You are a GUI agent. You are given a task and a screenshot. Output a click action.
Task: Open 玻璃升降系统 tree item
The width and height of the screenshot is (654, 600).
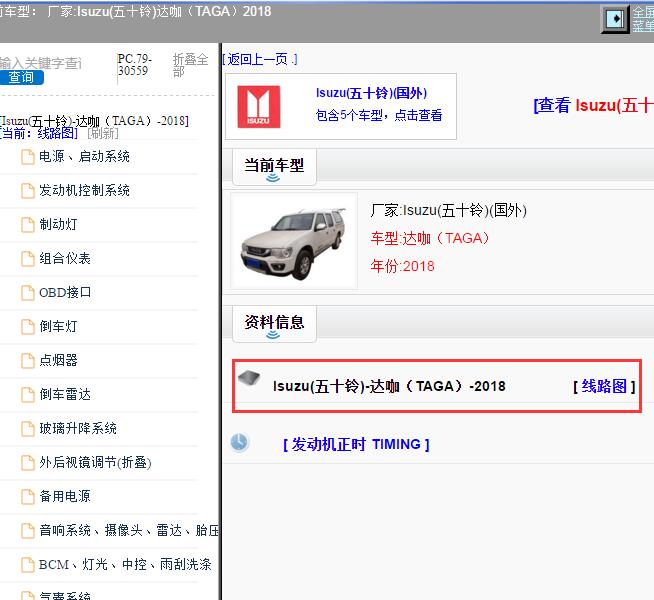[x=78, y=429]
